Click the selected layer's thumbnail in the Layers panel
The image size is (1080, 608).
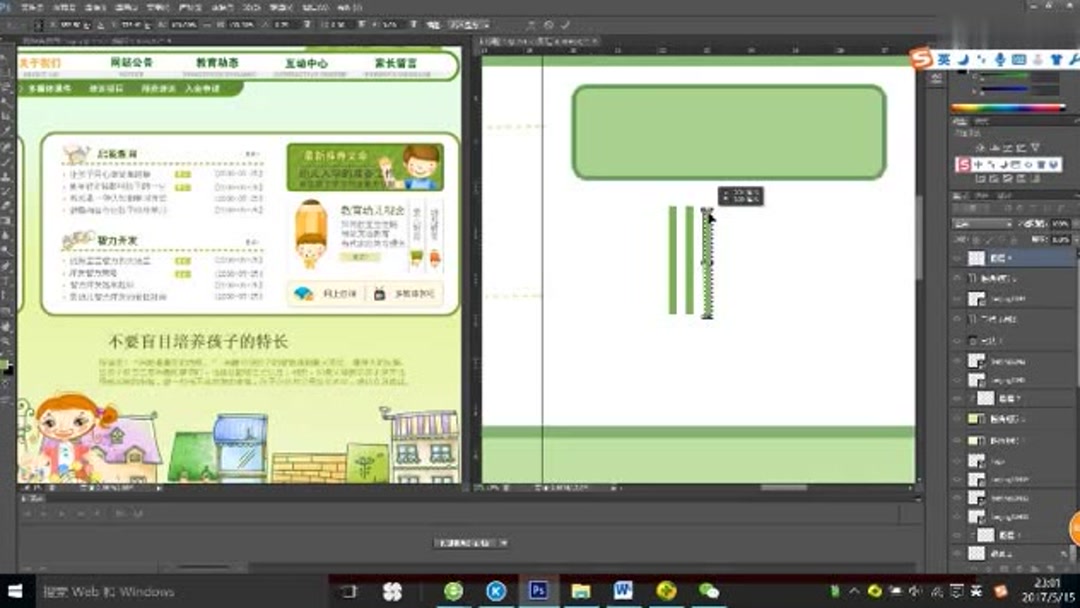978,258
